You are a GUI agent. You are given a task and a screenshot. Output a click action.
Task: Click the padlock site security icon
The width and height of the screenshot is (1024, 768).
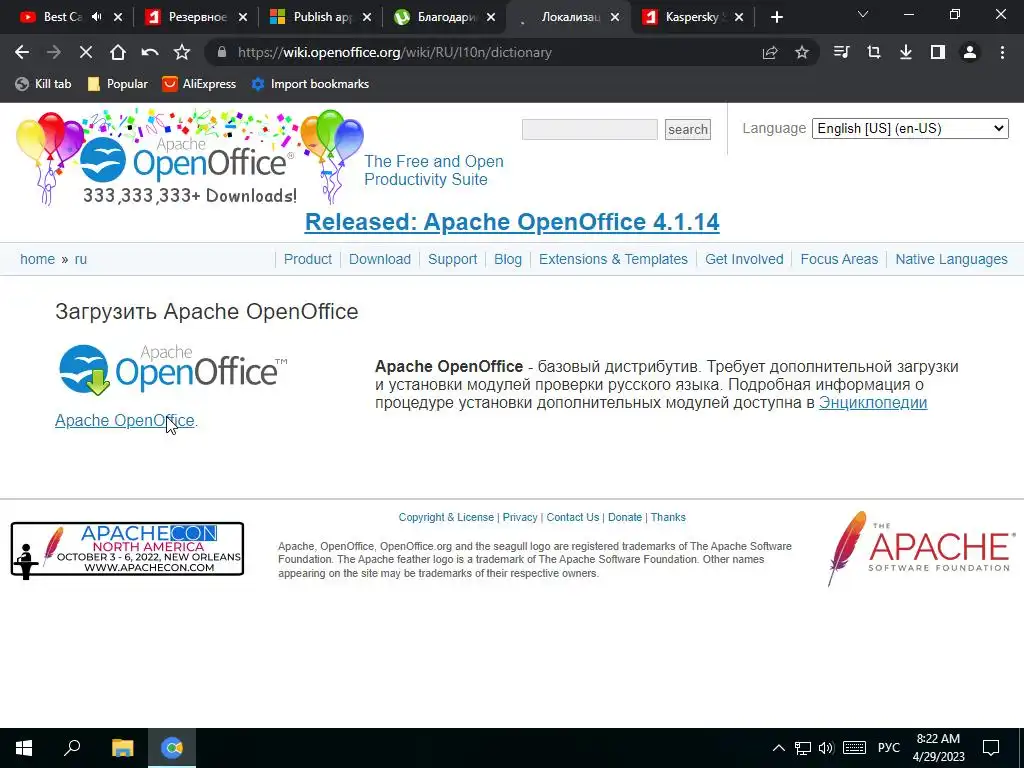(x=222, y=52)
